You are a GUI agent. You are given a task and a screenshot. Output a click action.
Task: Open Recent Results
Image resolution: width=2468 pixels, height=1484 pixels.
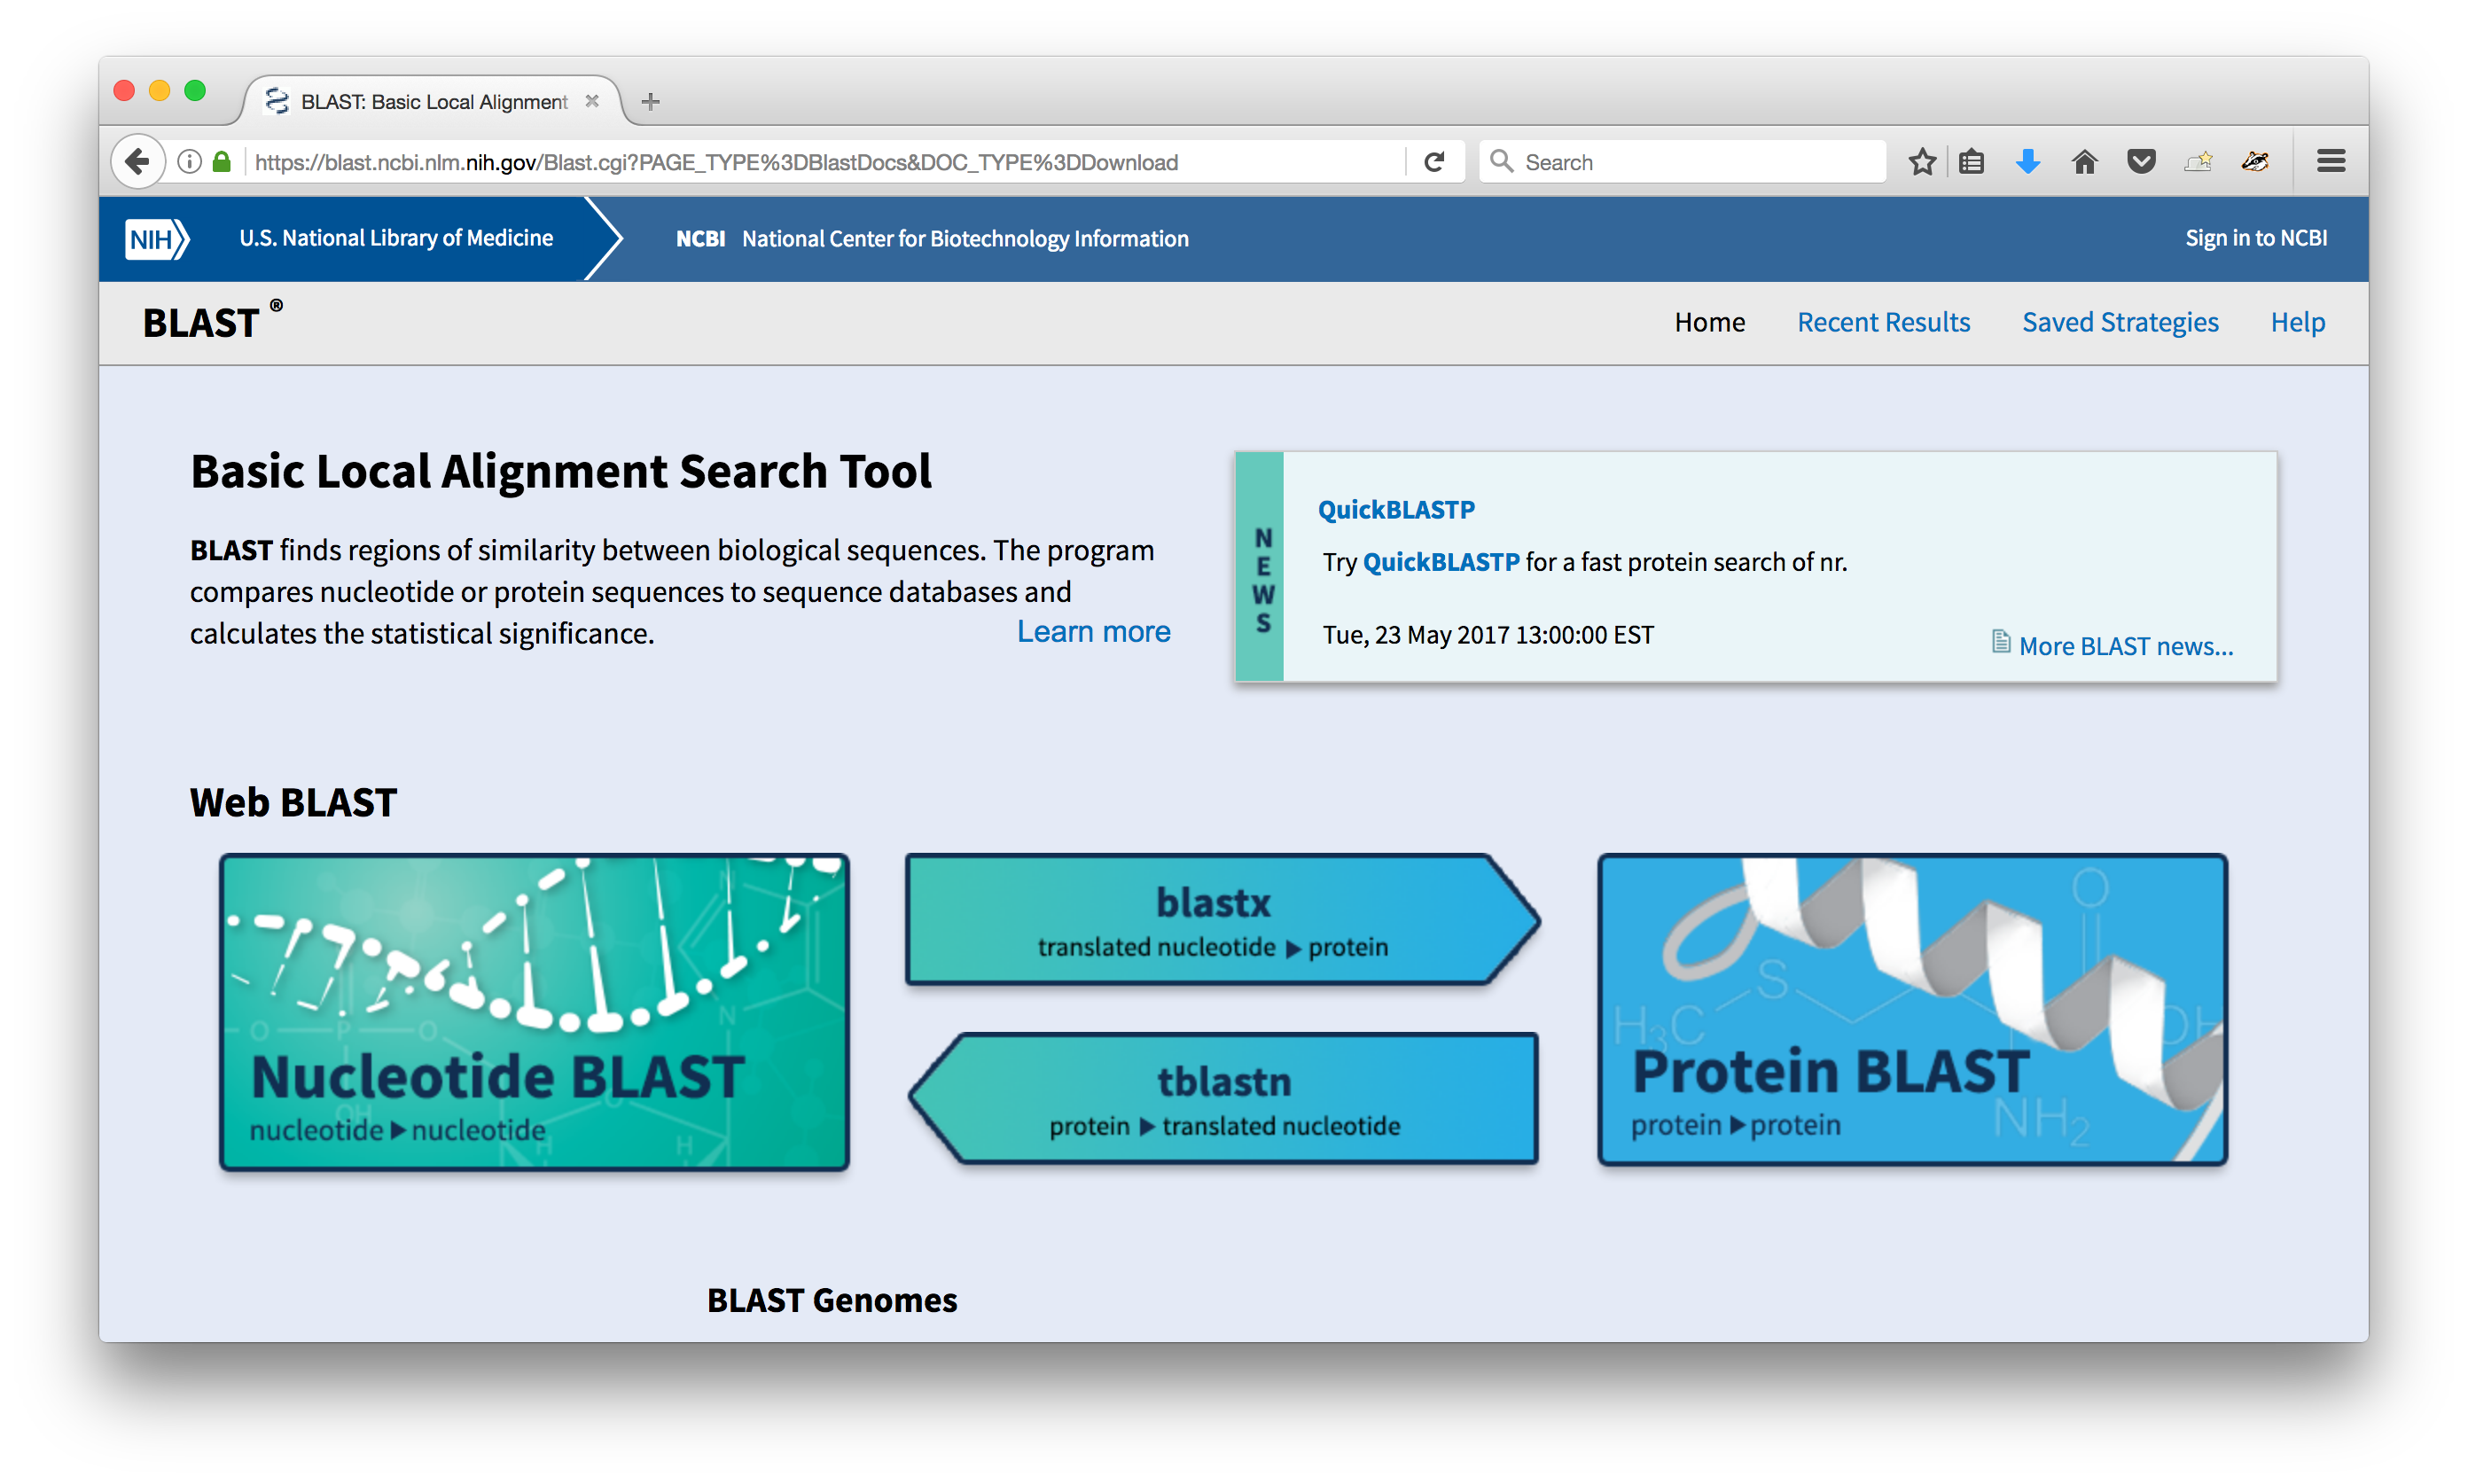coord(1883,322)
